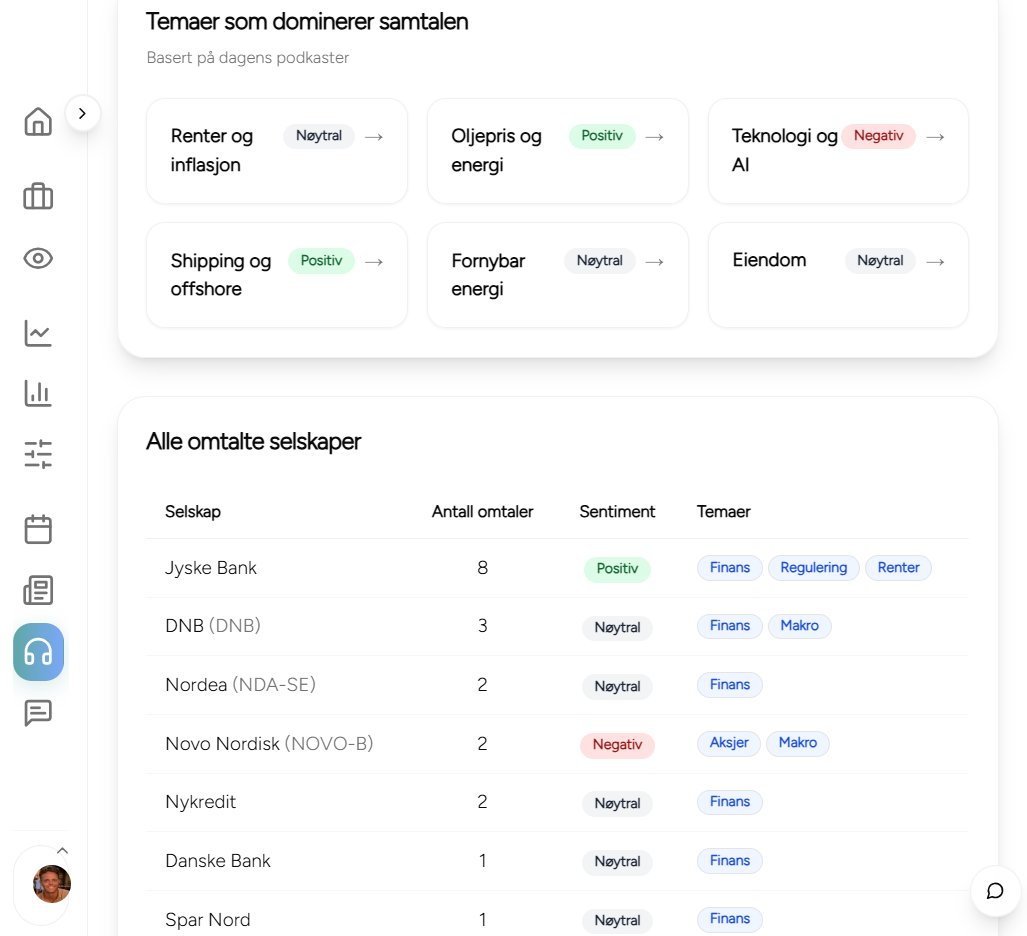
Task: Click arrow on Shipping og offshore card
Action: pos(374,262)
